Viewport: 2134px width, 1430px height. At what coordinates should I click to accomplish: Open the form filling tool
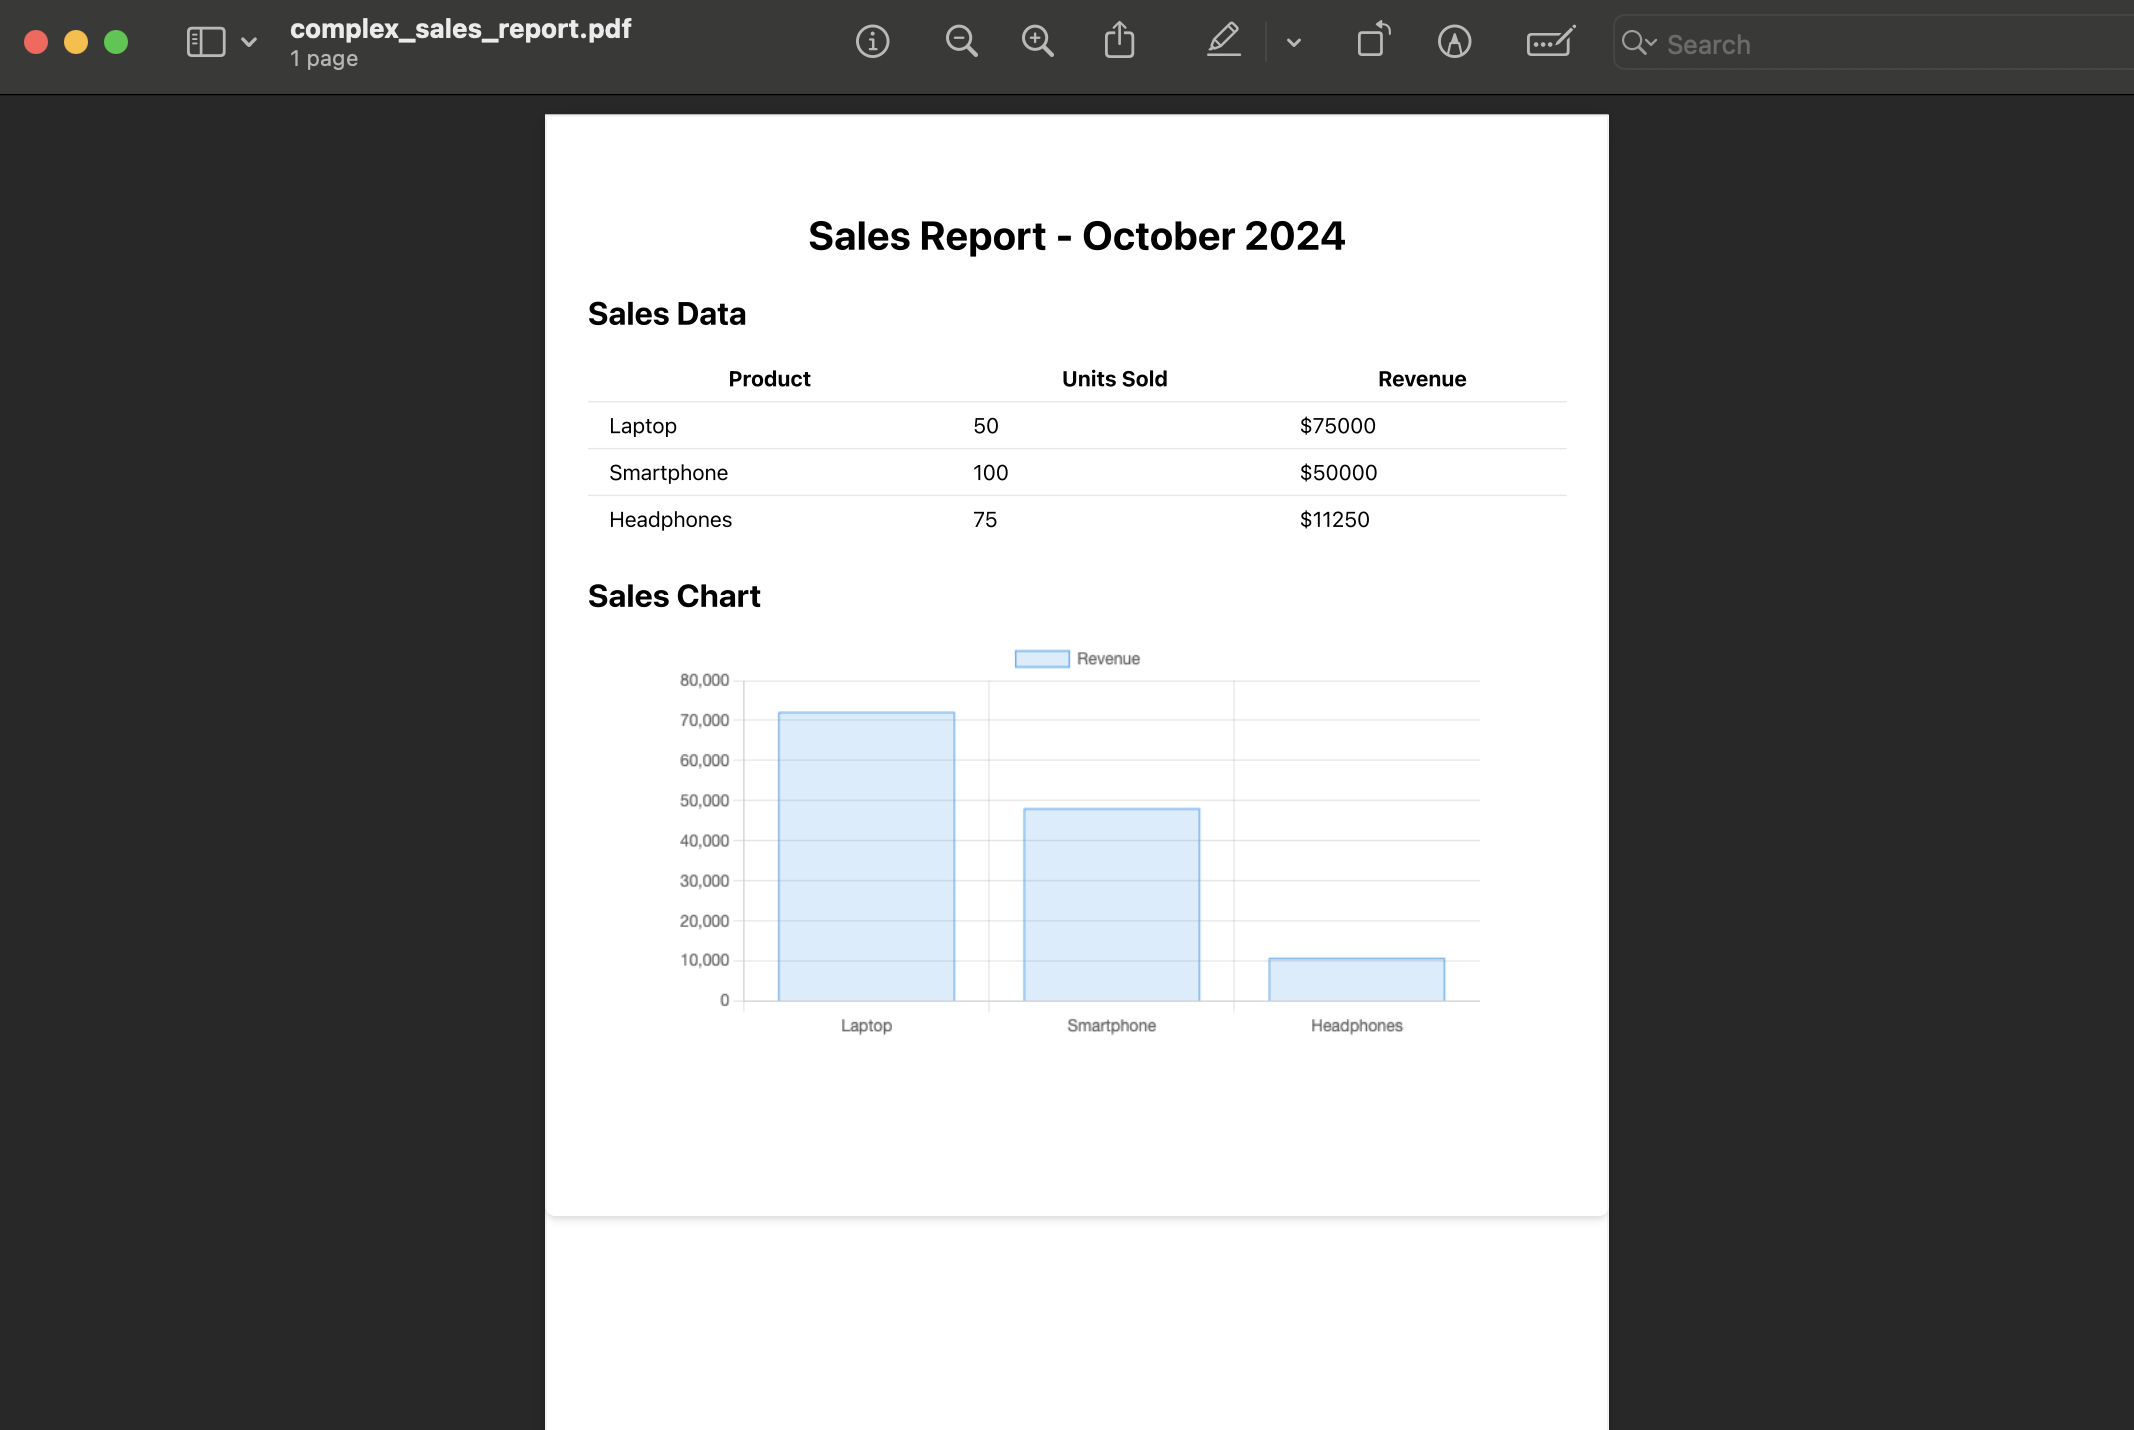(x=1550, y=42)
